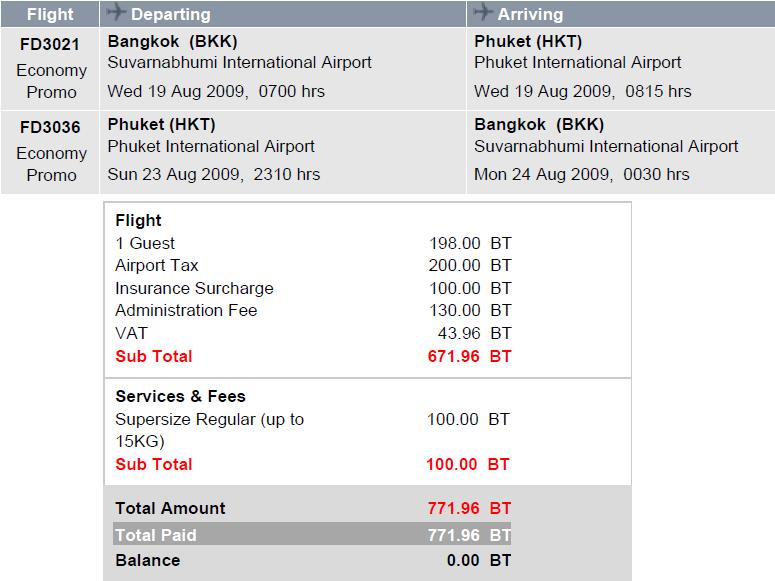Click flight number FD3036
The image size is (775, 581).
50,128
